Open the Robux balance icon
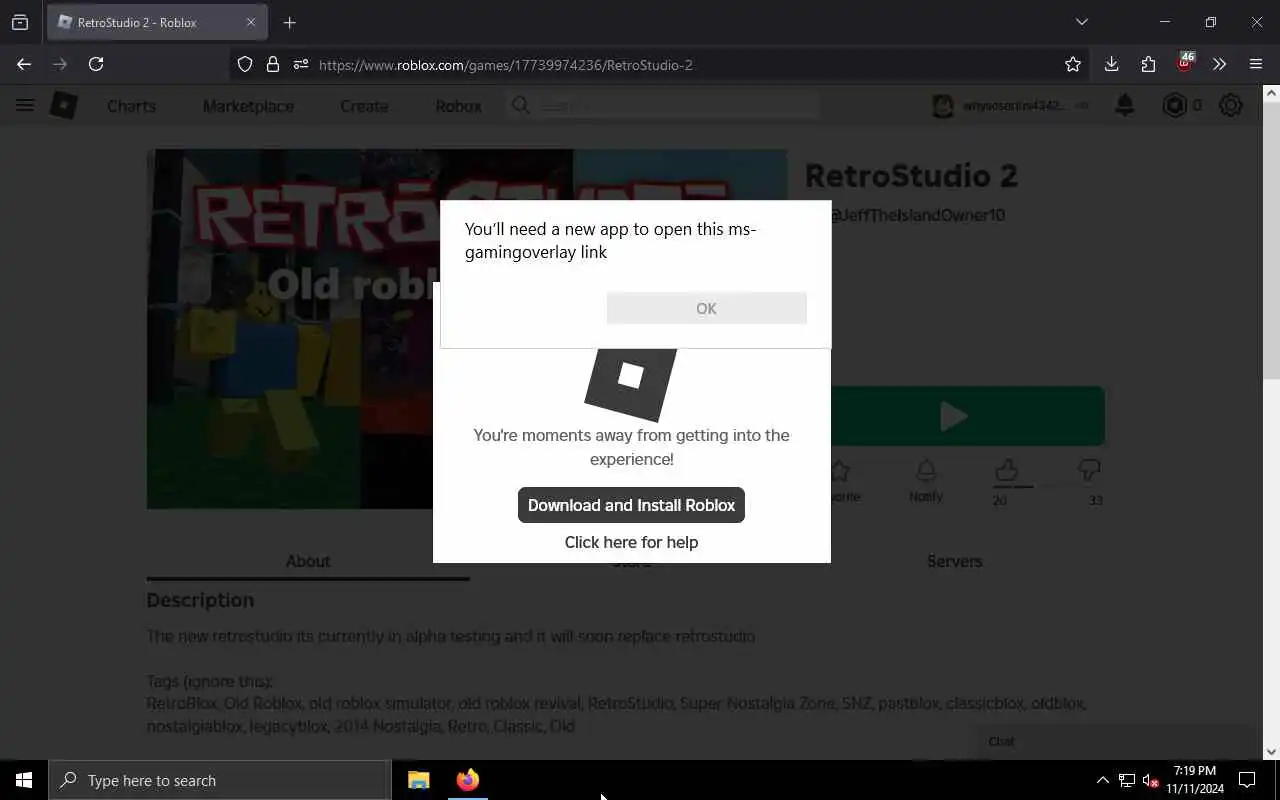 point(1174,105)
